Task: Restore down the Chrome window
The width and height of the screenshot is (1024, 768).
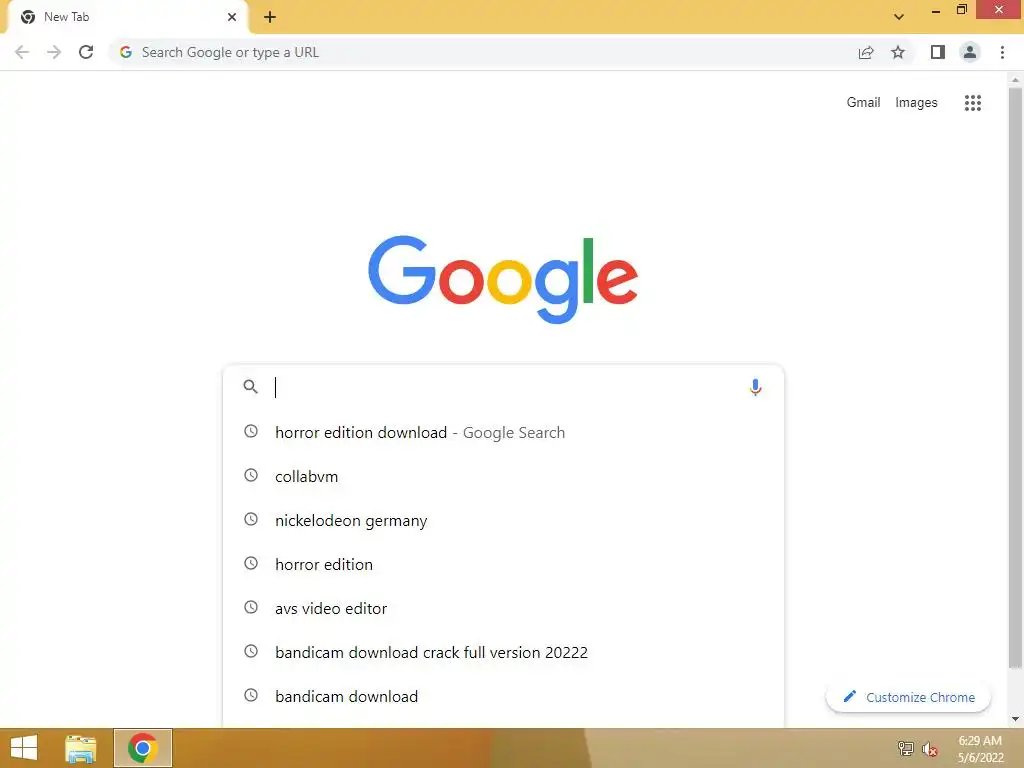Action: pyautogui.click(x=962, y=10)
